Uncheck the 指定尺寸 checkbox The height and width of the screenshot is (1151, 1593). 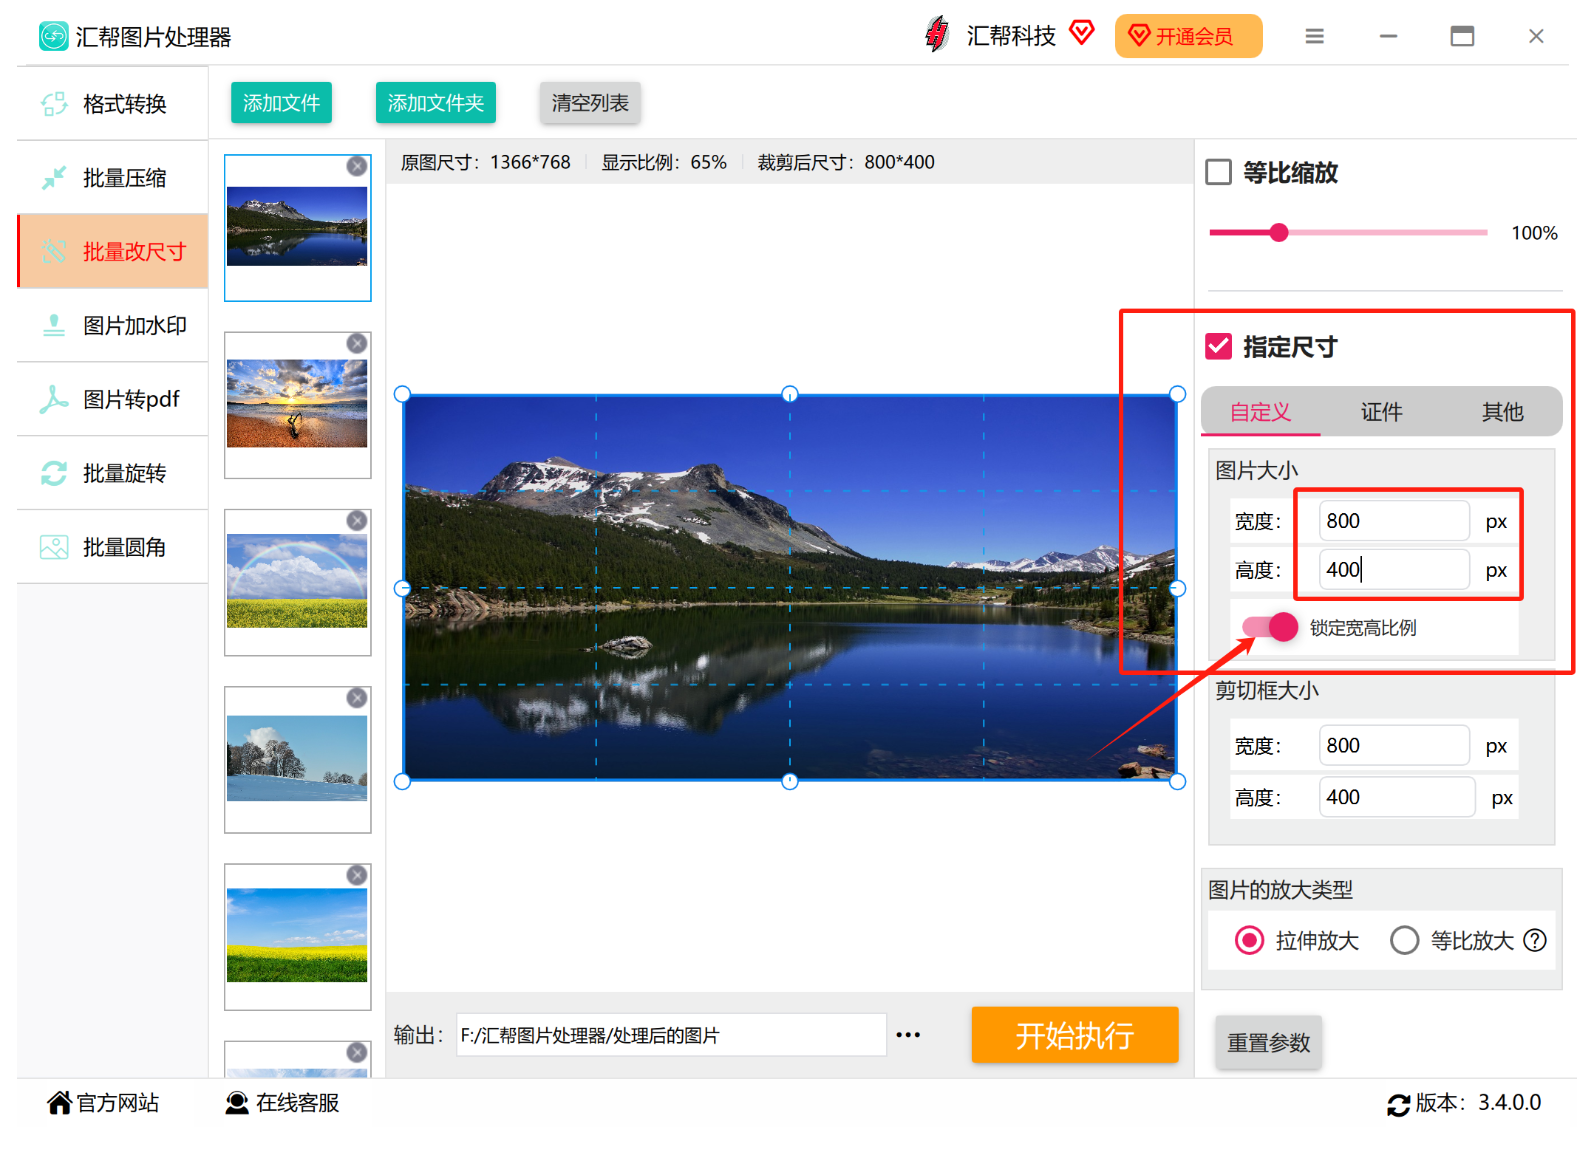[1218, 347]
